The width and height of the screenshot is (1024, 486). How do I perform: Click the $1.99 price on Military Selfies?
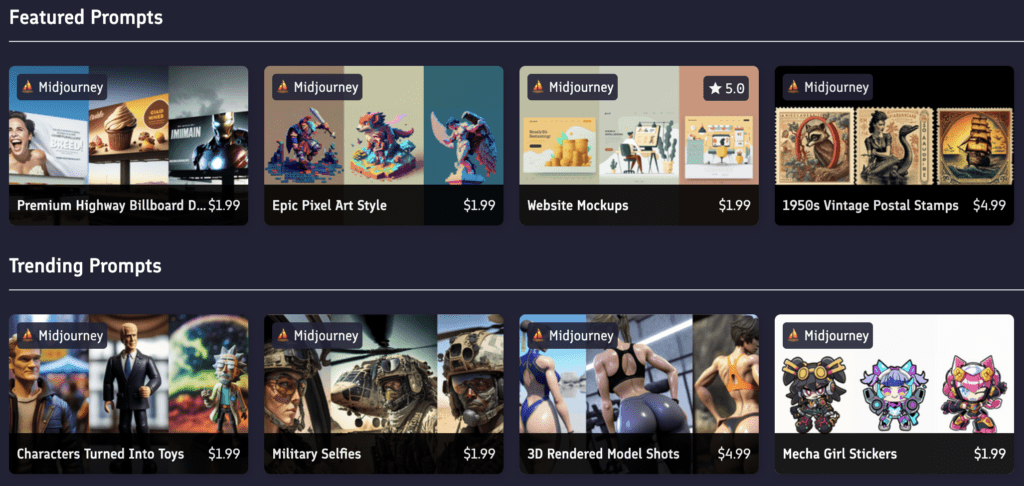coord(479,453)
